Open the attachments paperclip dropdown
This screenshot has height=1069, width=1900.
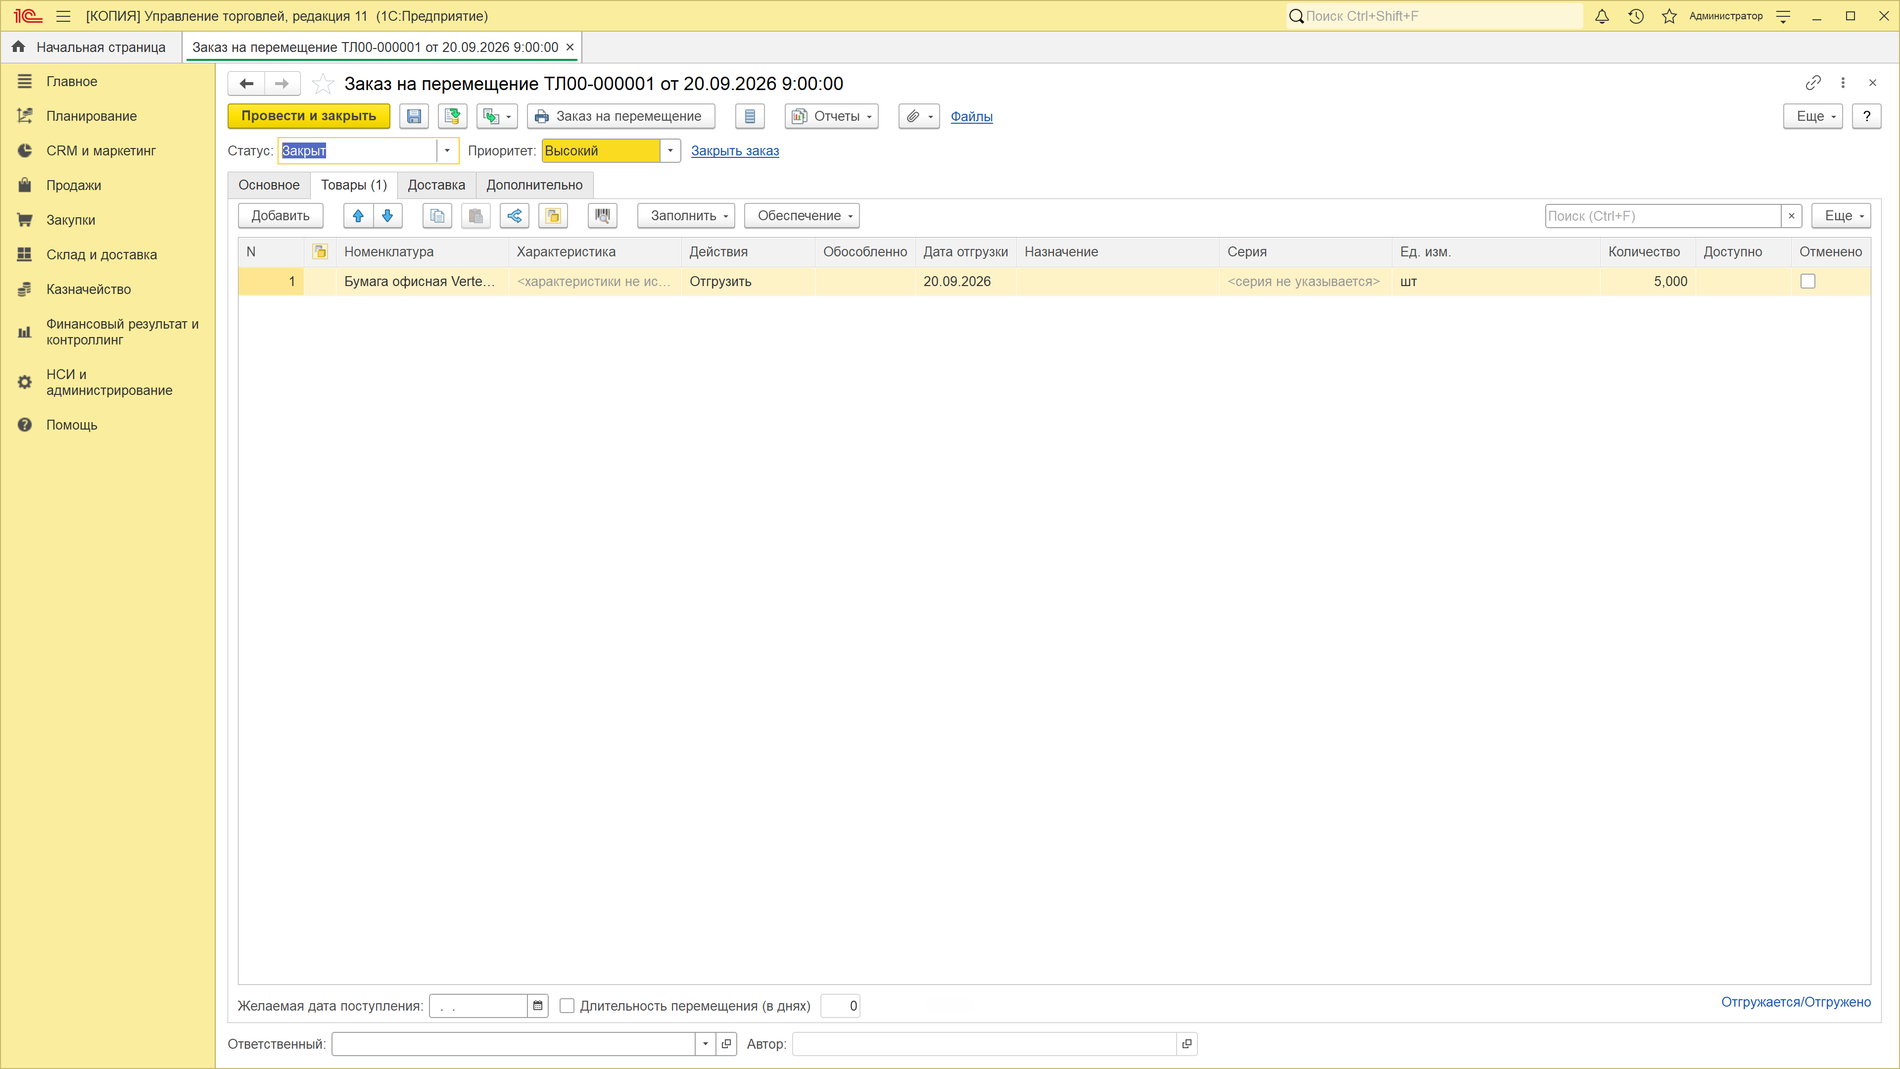click(x=919, y=116)
